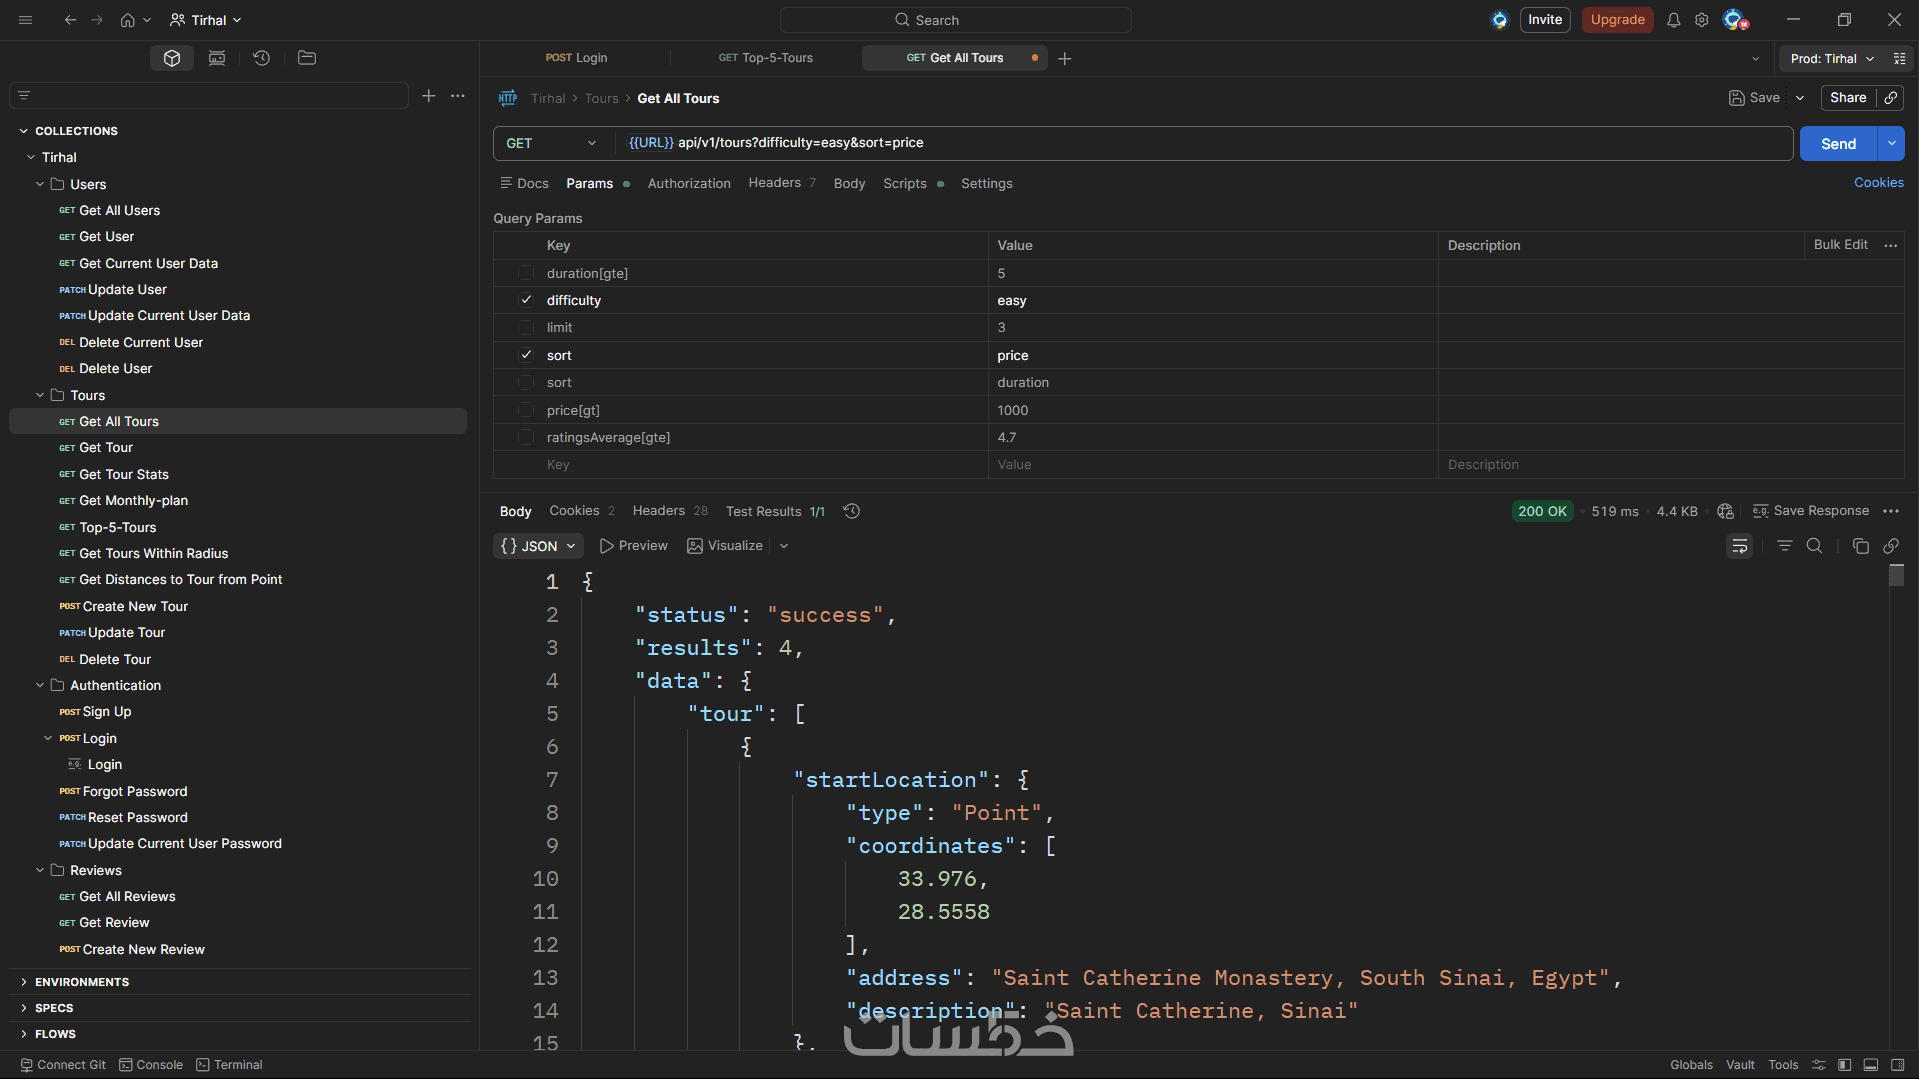The height and width of the screenshot is (1079, 1919).
Task: Click the response history clock icon
Action: click(851, 511)
